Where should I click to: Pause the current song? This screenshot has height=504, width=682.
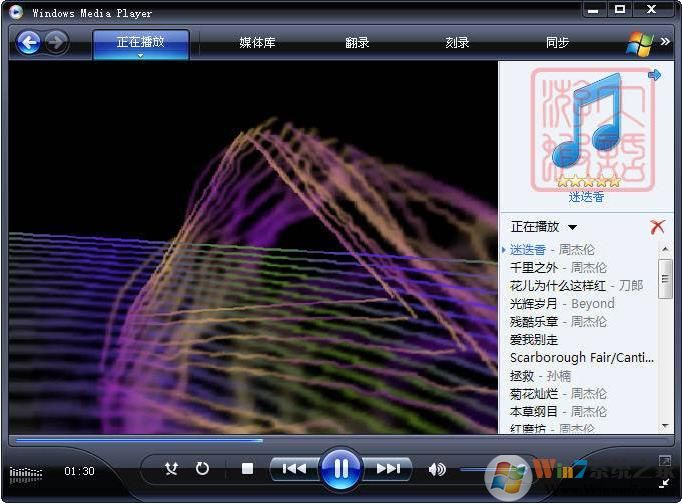[341, 469]
